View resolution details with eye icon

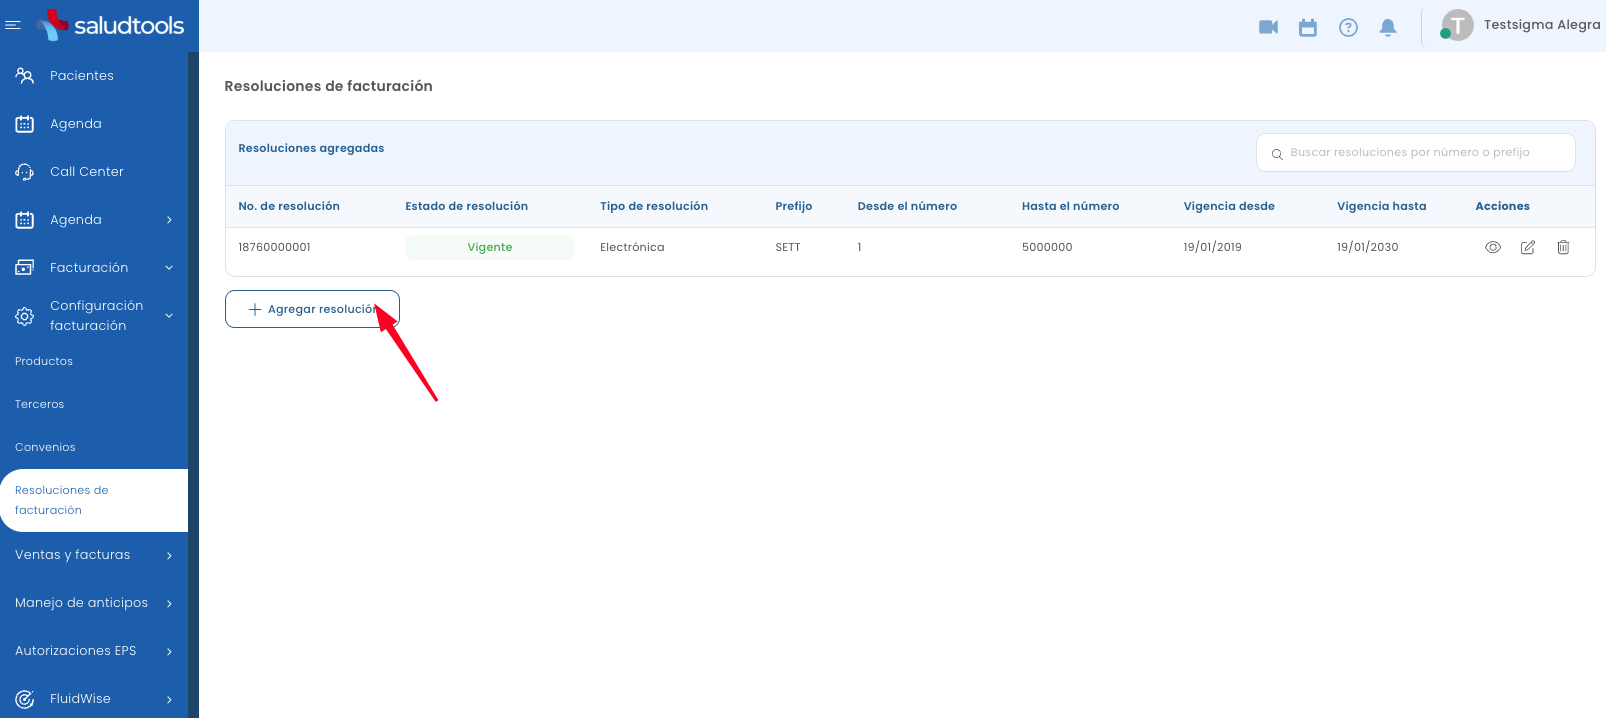pyautogui.click(x=1493, y=247)
